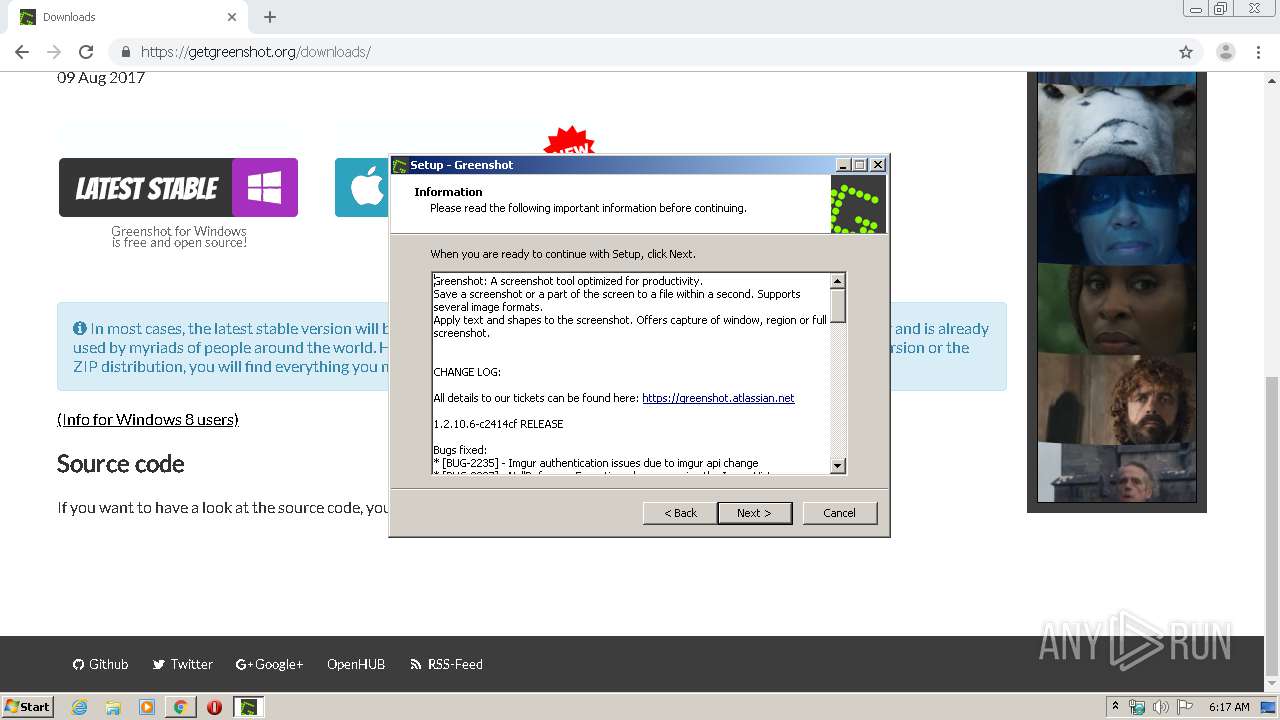1280x720 pixels.
Task: Open the Github footer link
Action: click(100, 664)
